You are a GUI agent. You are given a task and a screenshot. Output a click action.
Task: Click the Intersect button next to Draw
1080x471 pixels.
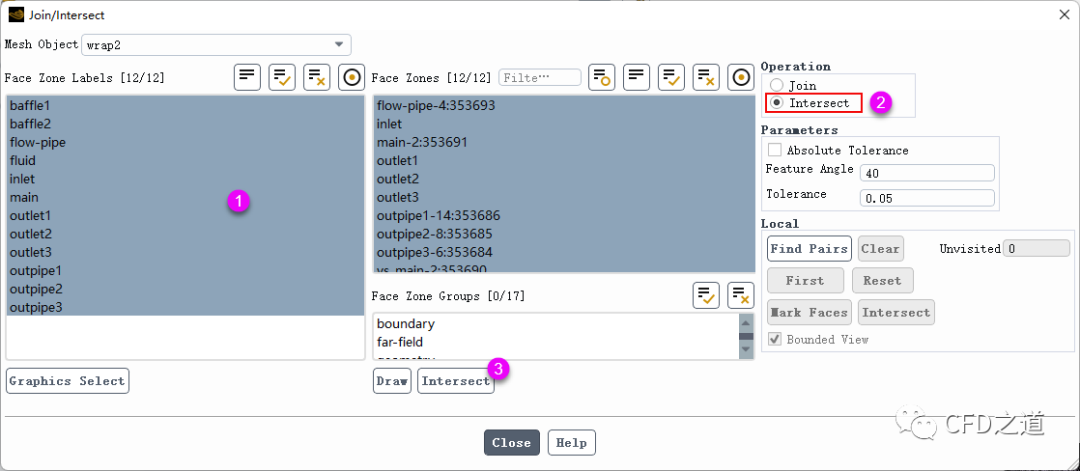click(456, 381)
